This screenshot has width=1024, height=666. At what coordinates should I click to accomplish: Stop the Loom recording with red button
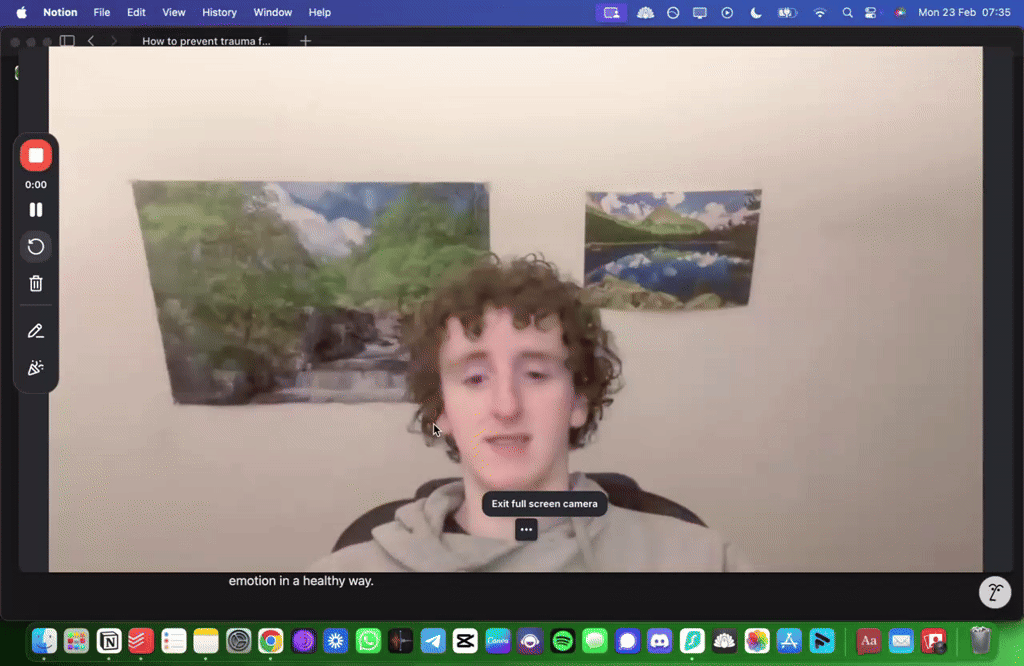click(x=36, y=155)
